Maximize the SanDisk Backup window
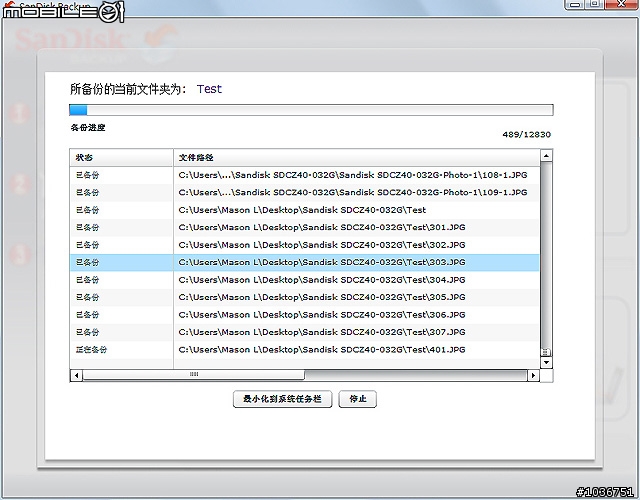Viewport: 640px width, 500px height. point(595,4)
